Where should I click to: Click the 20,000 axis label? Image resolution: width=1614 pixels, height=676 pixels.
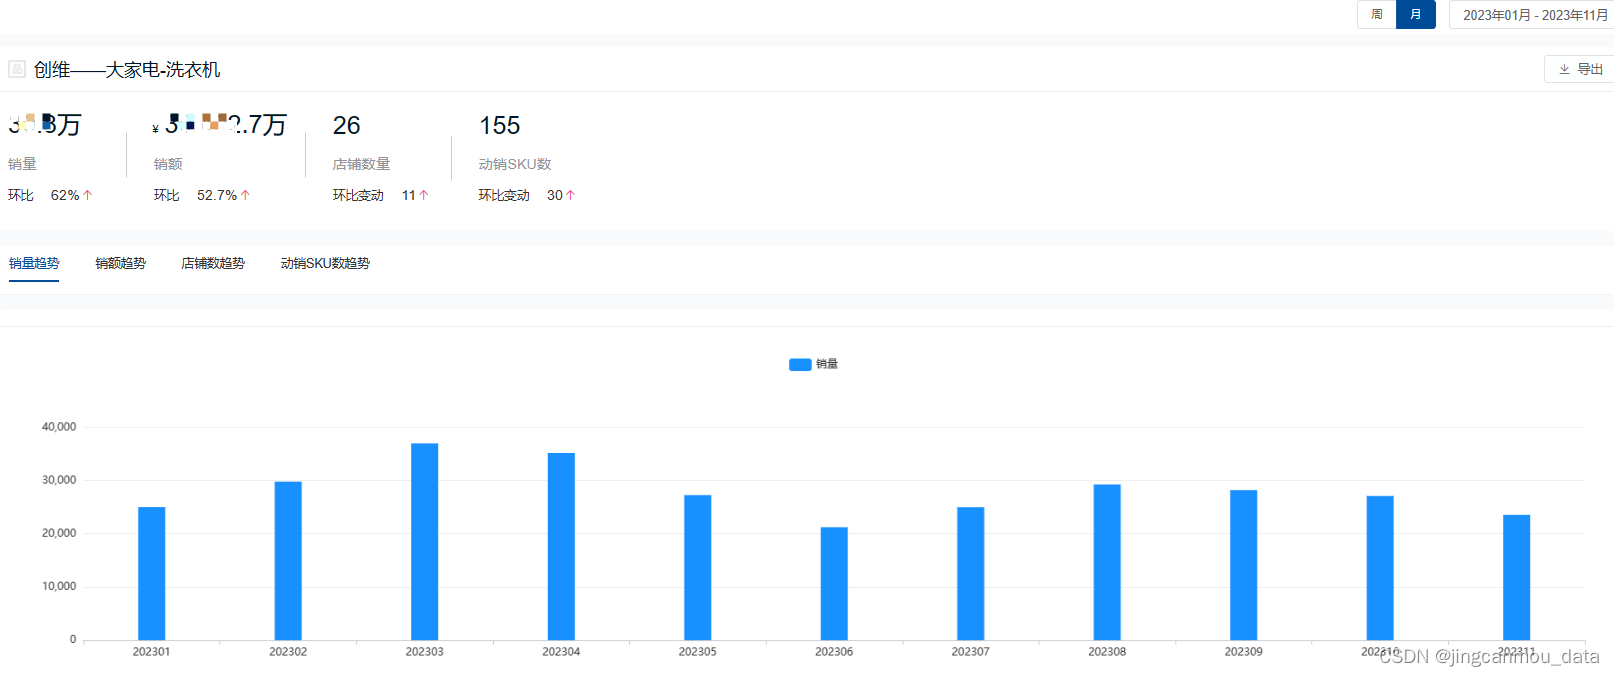coord(59,533)
